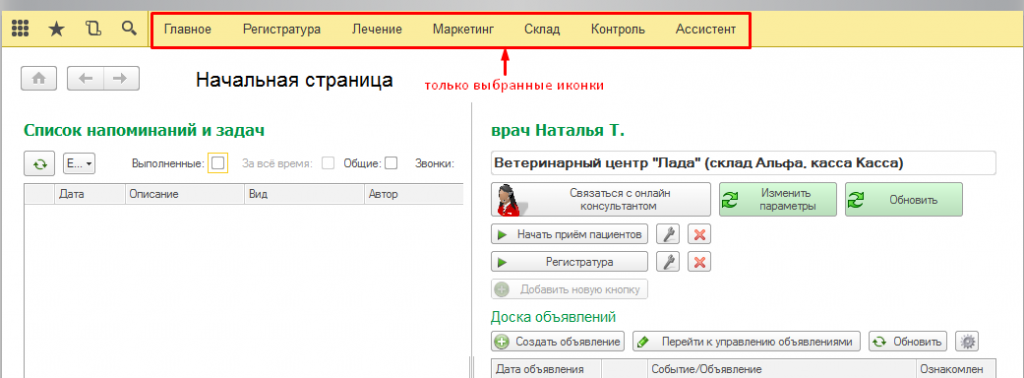The width and height of the screenshot is (1024, 378).
Task: Click 'Начать приём пациентов' button
Action: (x=569, y=234)
